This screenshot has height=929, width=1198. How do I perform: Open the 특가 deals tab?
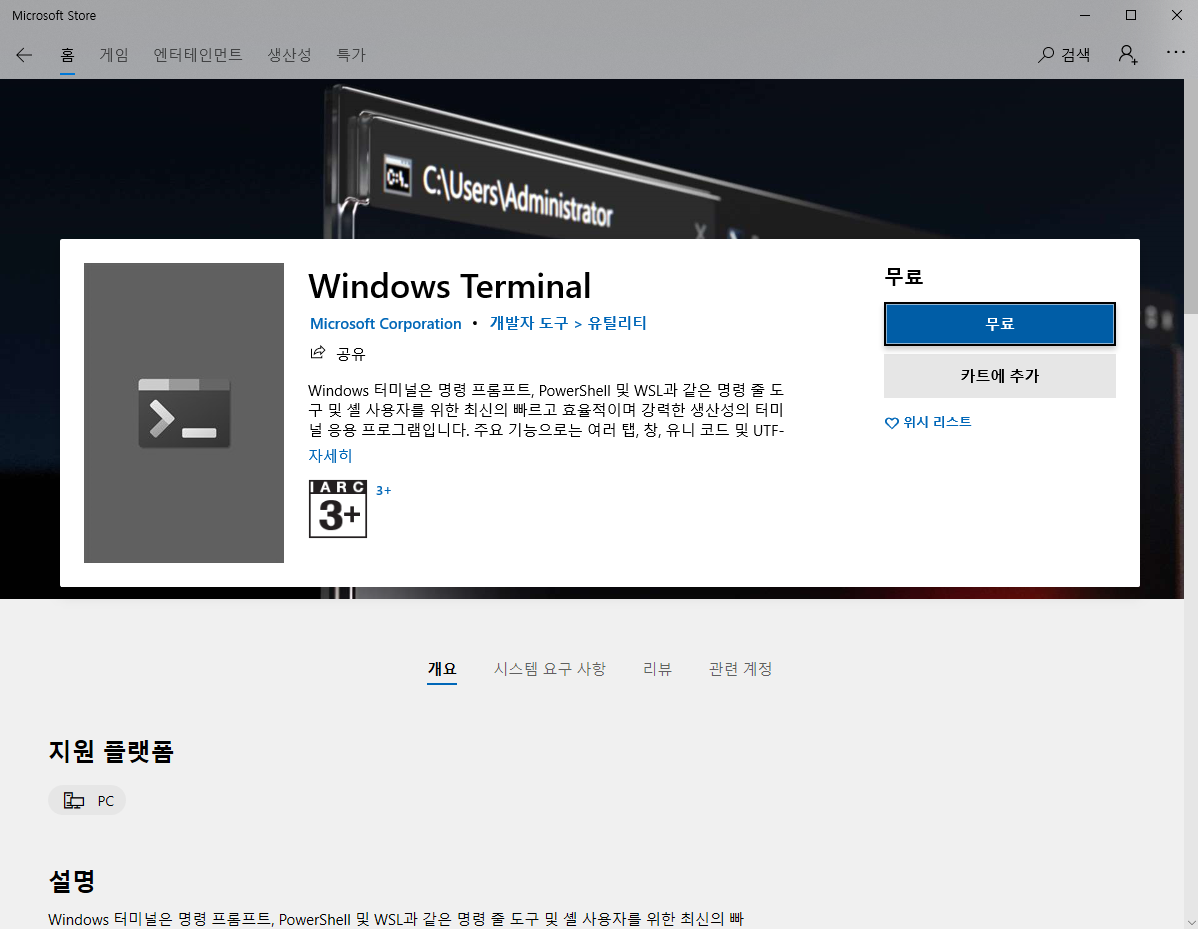click(351, 55)
